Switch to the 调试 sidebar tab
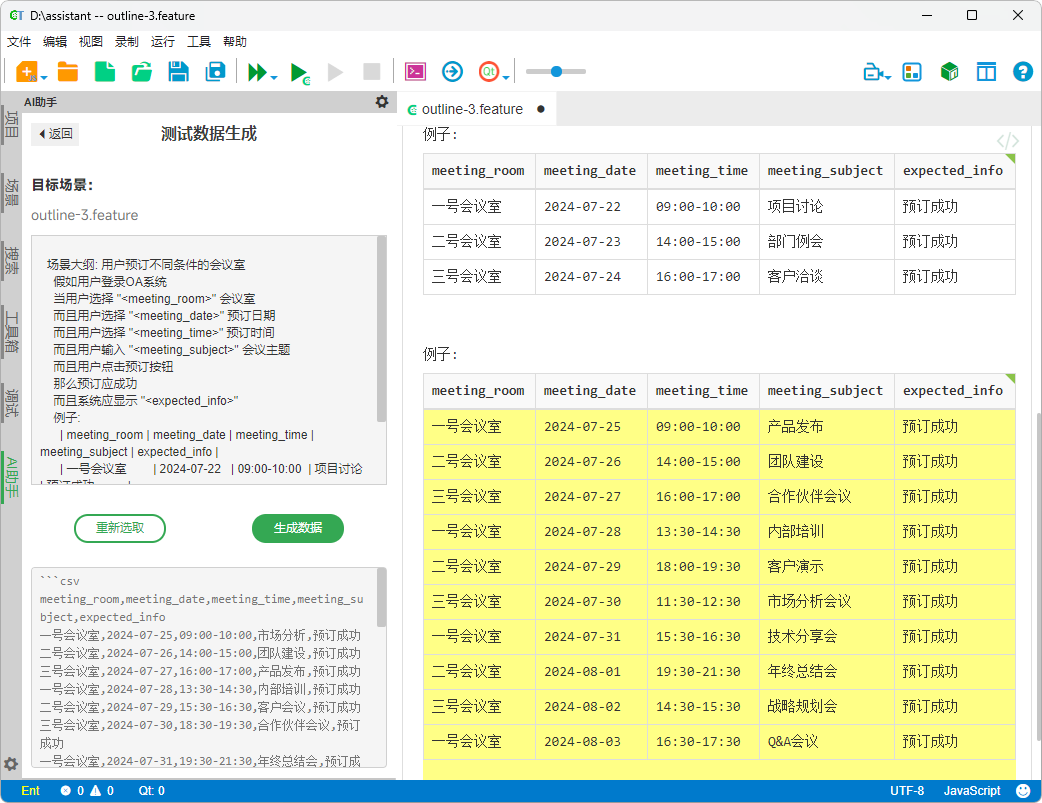This screenshot has width=1042, height=803. point(11,403)
